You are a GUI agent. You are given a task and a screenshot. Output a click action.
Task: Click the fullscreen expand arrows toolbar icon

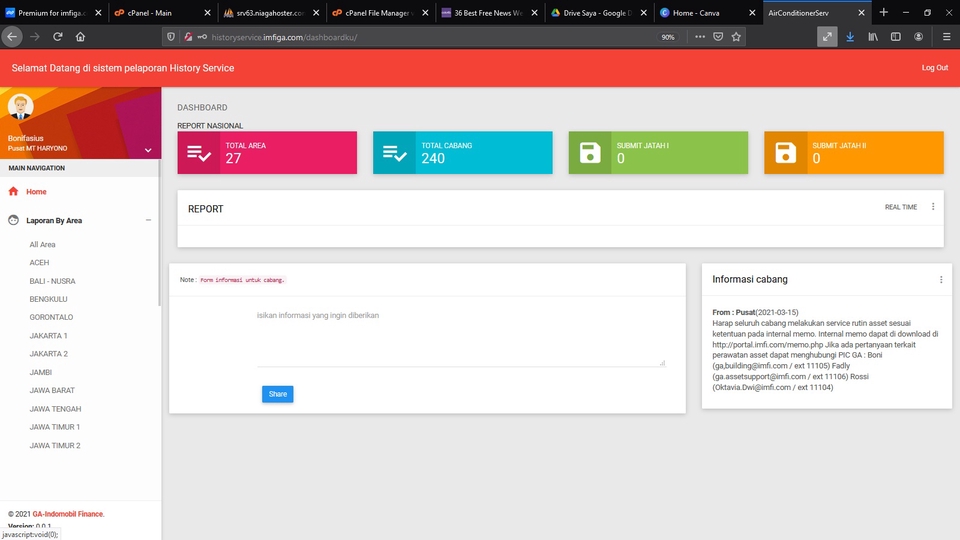pos(827,37)
